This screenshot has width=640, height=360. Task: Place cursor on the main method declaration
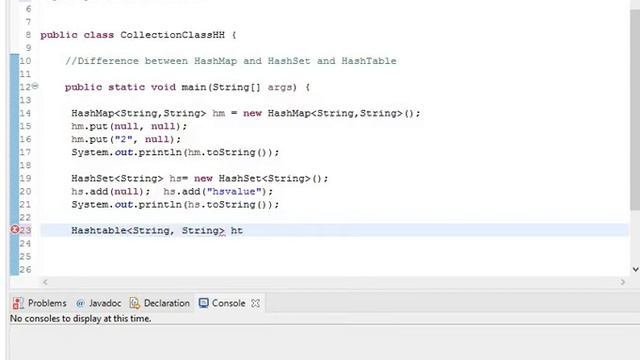click(187, 87)
